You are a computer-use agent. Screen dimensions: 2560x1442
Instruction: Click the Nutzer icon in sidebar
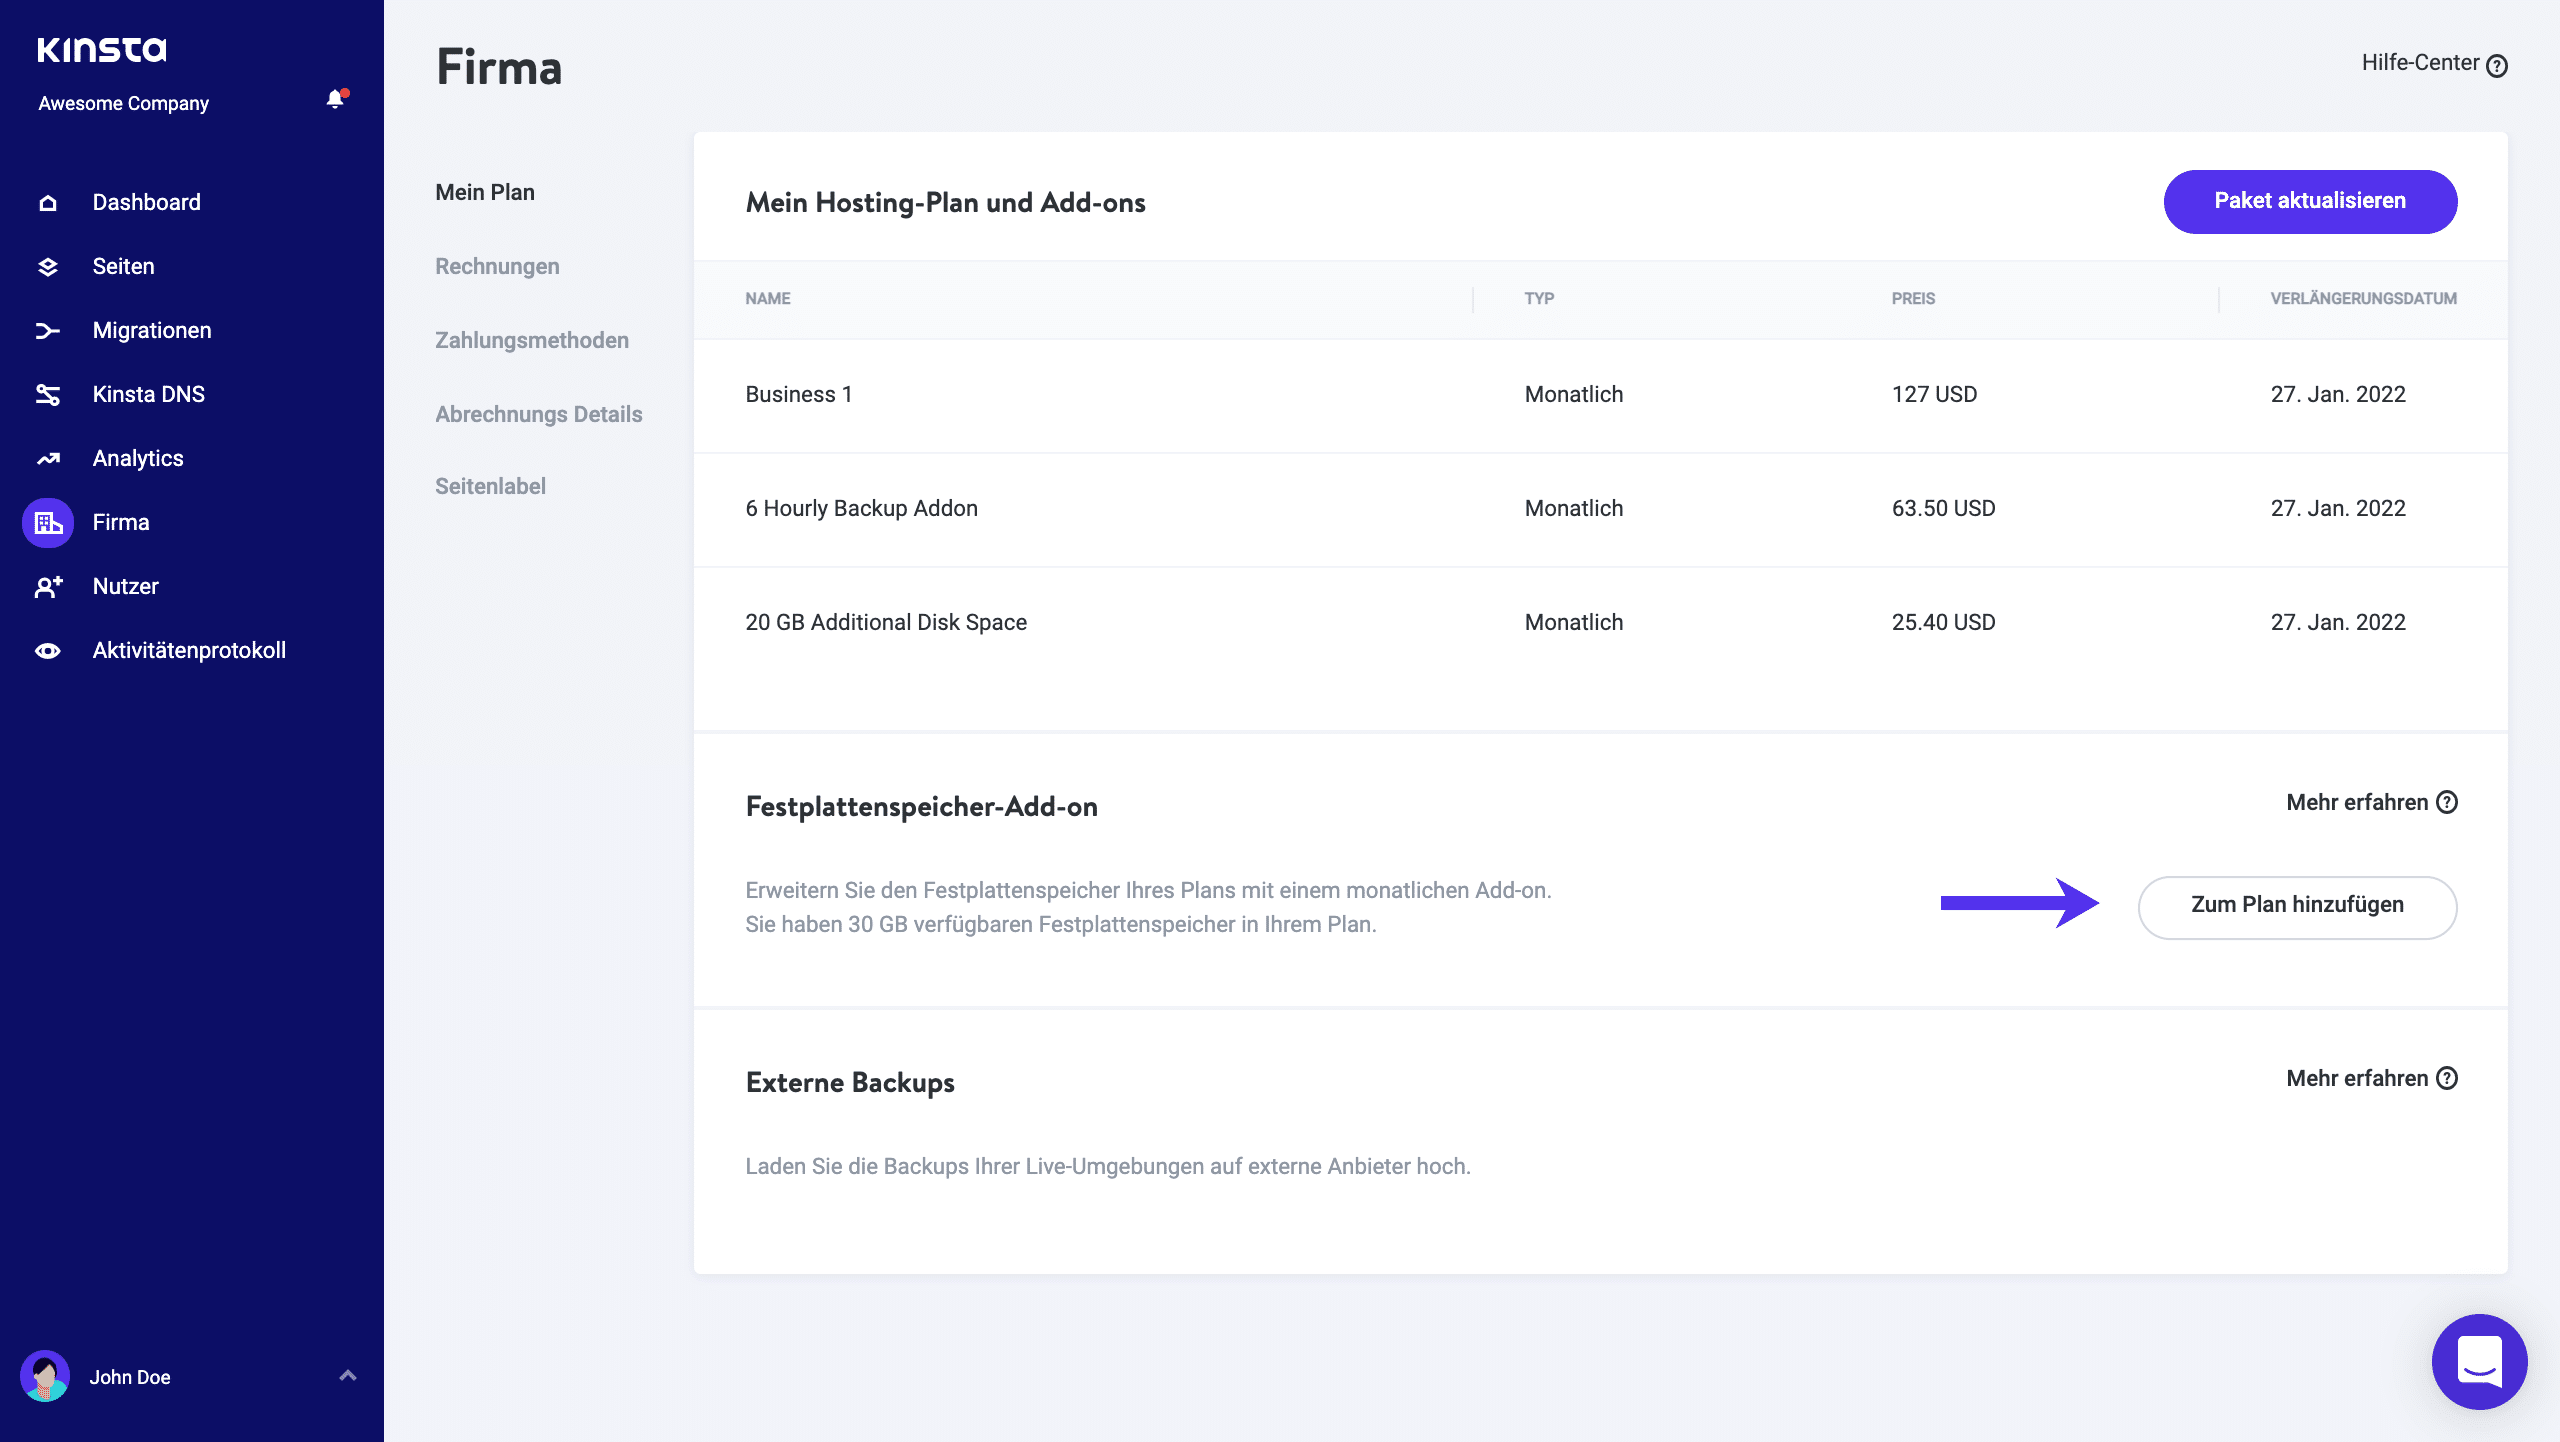[x=47, y=586]
